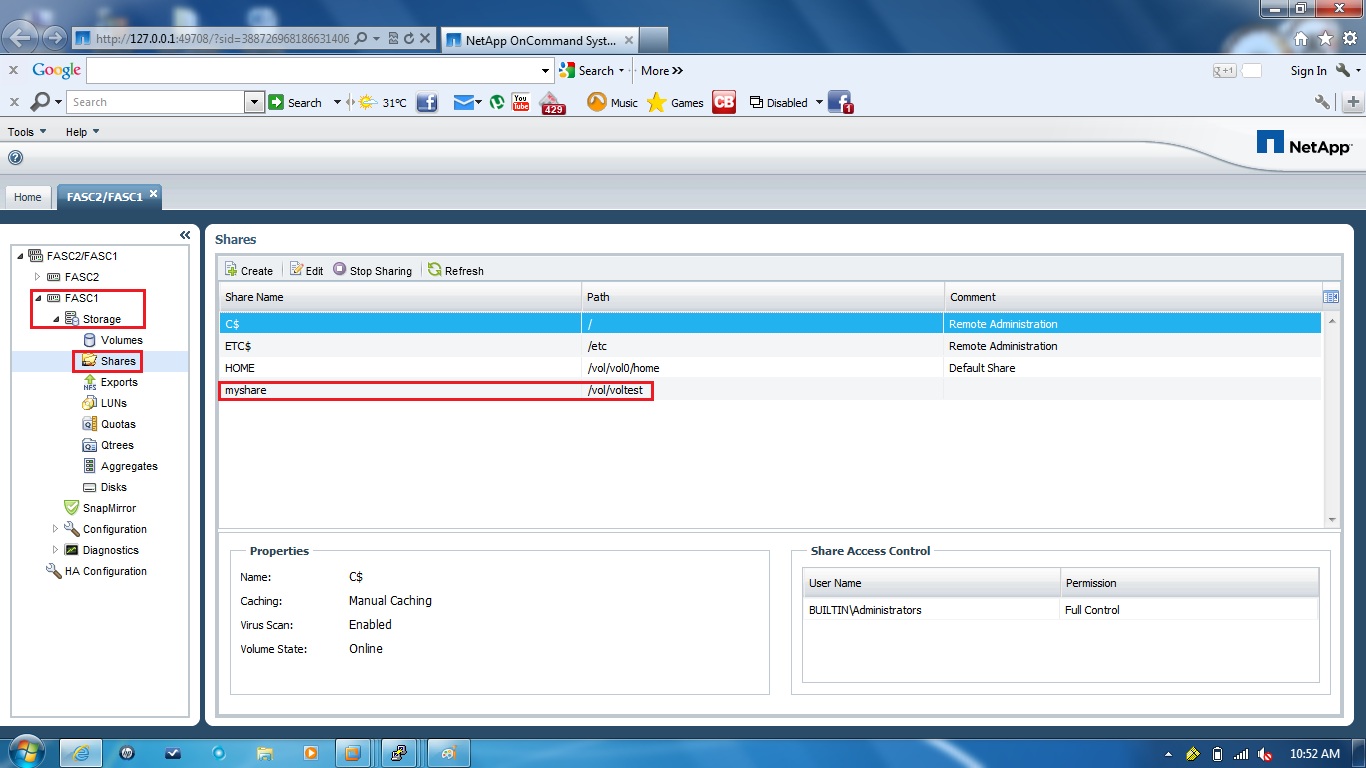This screenshot has width=1366, height=768.
Task: Open the Tools menu
Action: click(21, 131)
